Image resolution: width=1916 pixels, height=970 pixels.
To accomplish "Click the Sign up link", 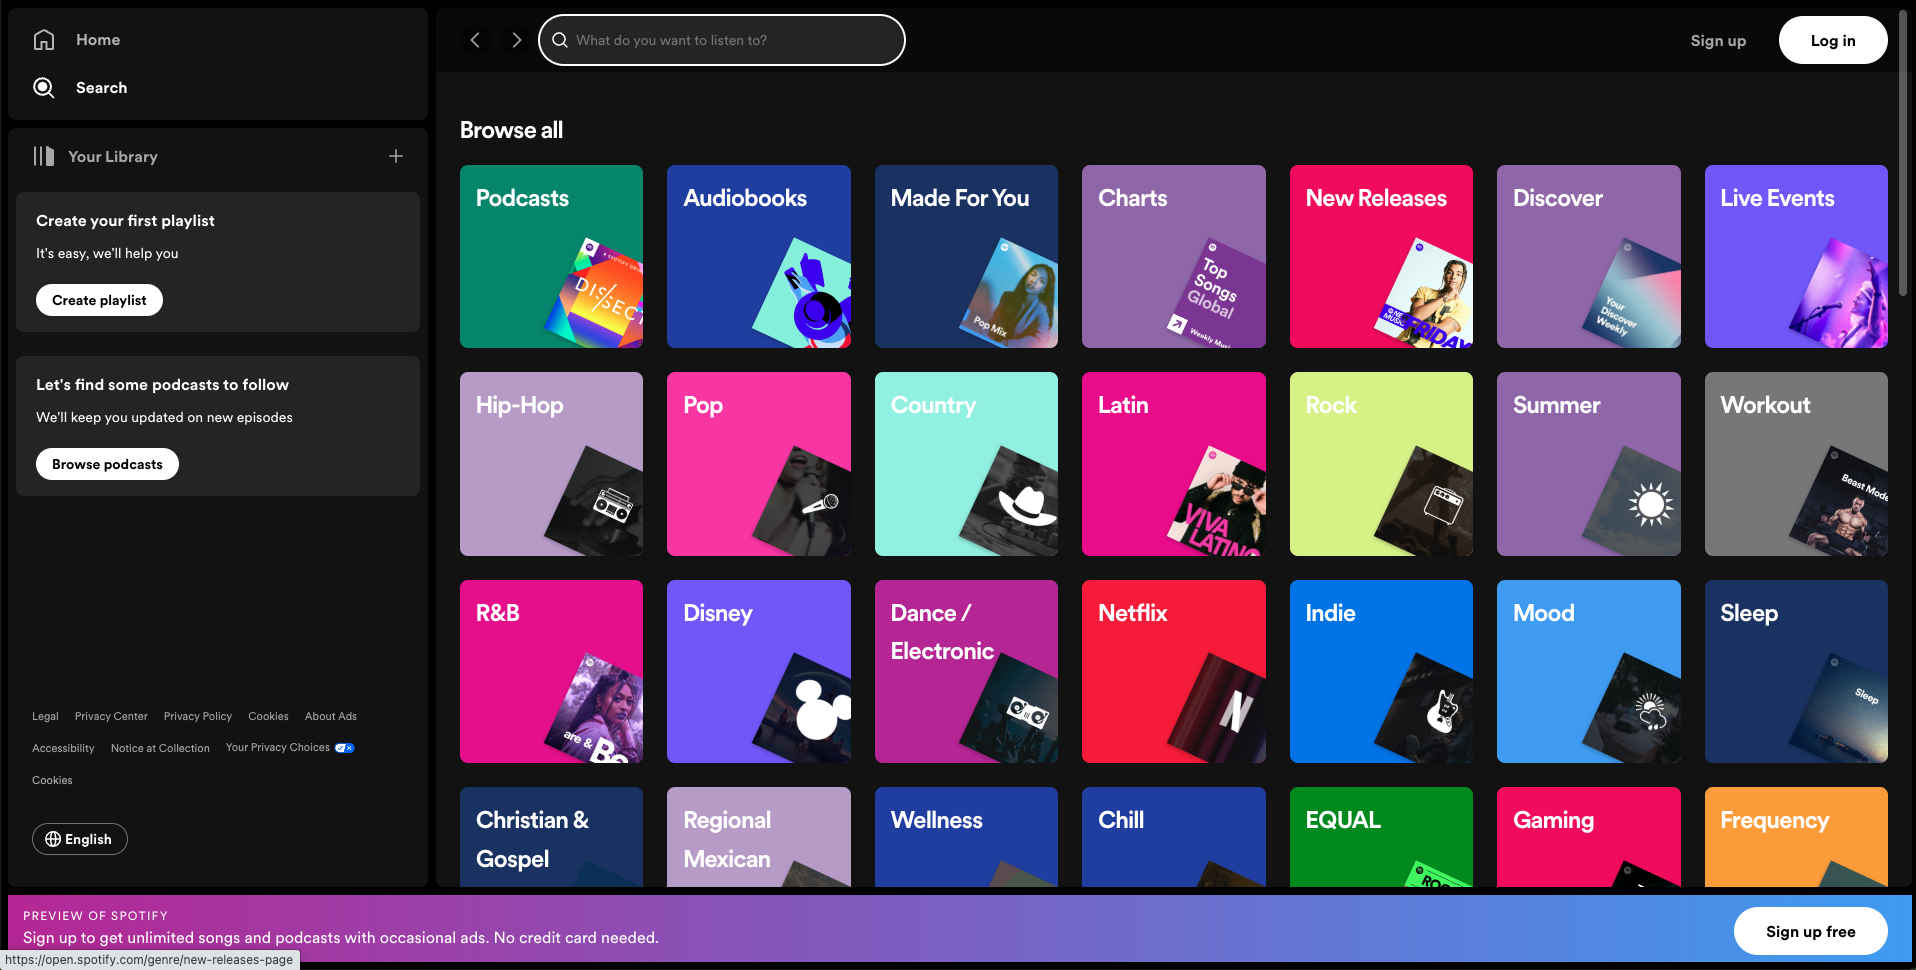I will [1717, 41].
